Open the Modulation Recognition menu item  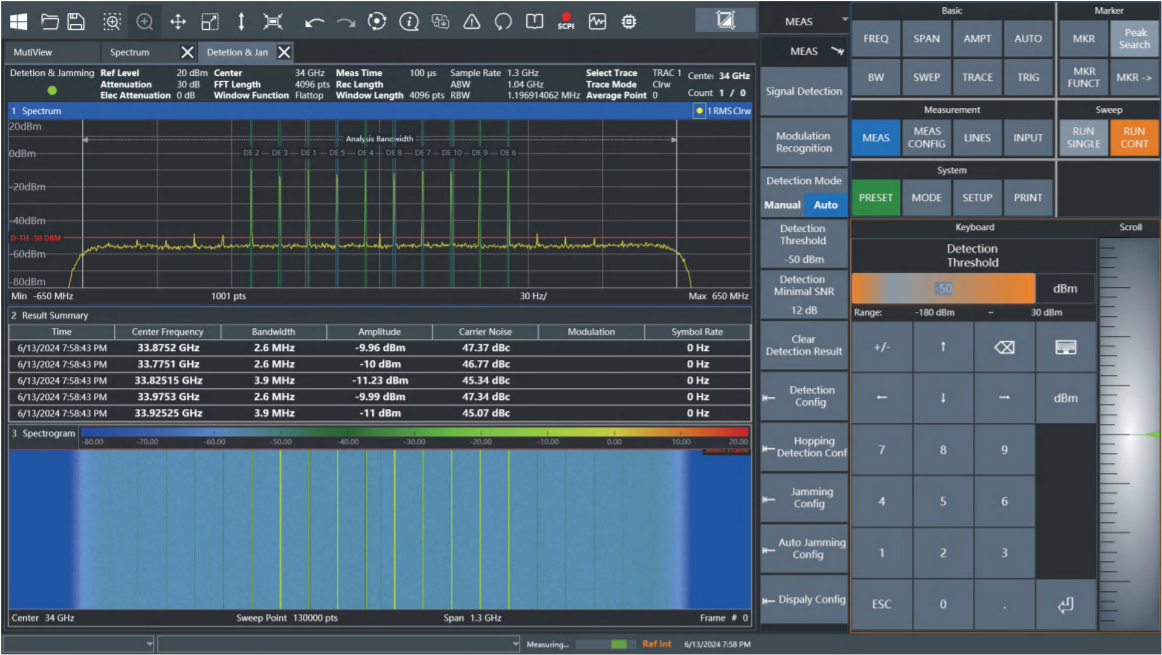[x=804, y=142]
